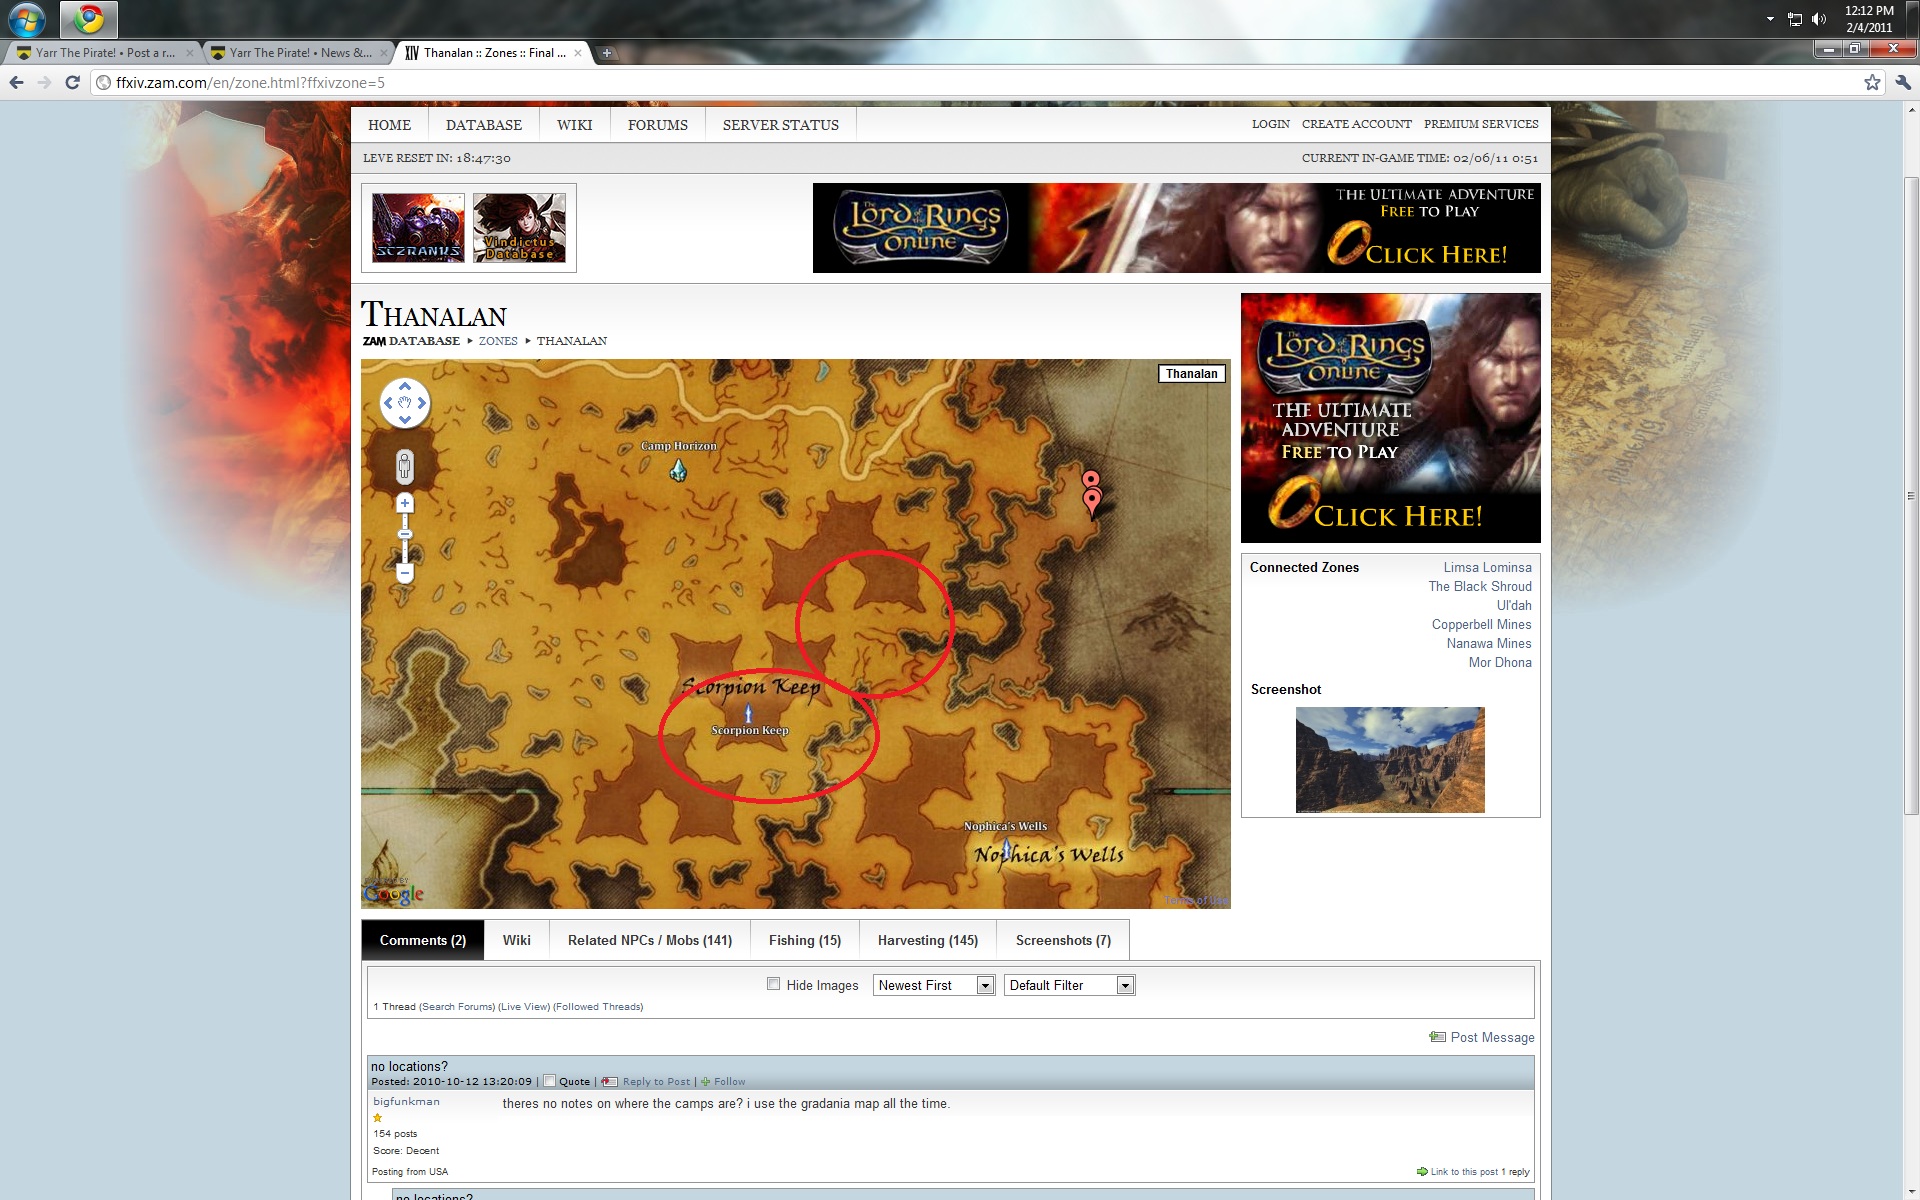Open the Newest First sort dropdown
The width and height of the screenshot is (1920, 1200).
[x=934, y=985]
